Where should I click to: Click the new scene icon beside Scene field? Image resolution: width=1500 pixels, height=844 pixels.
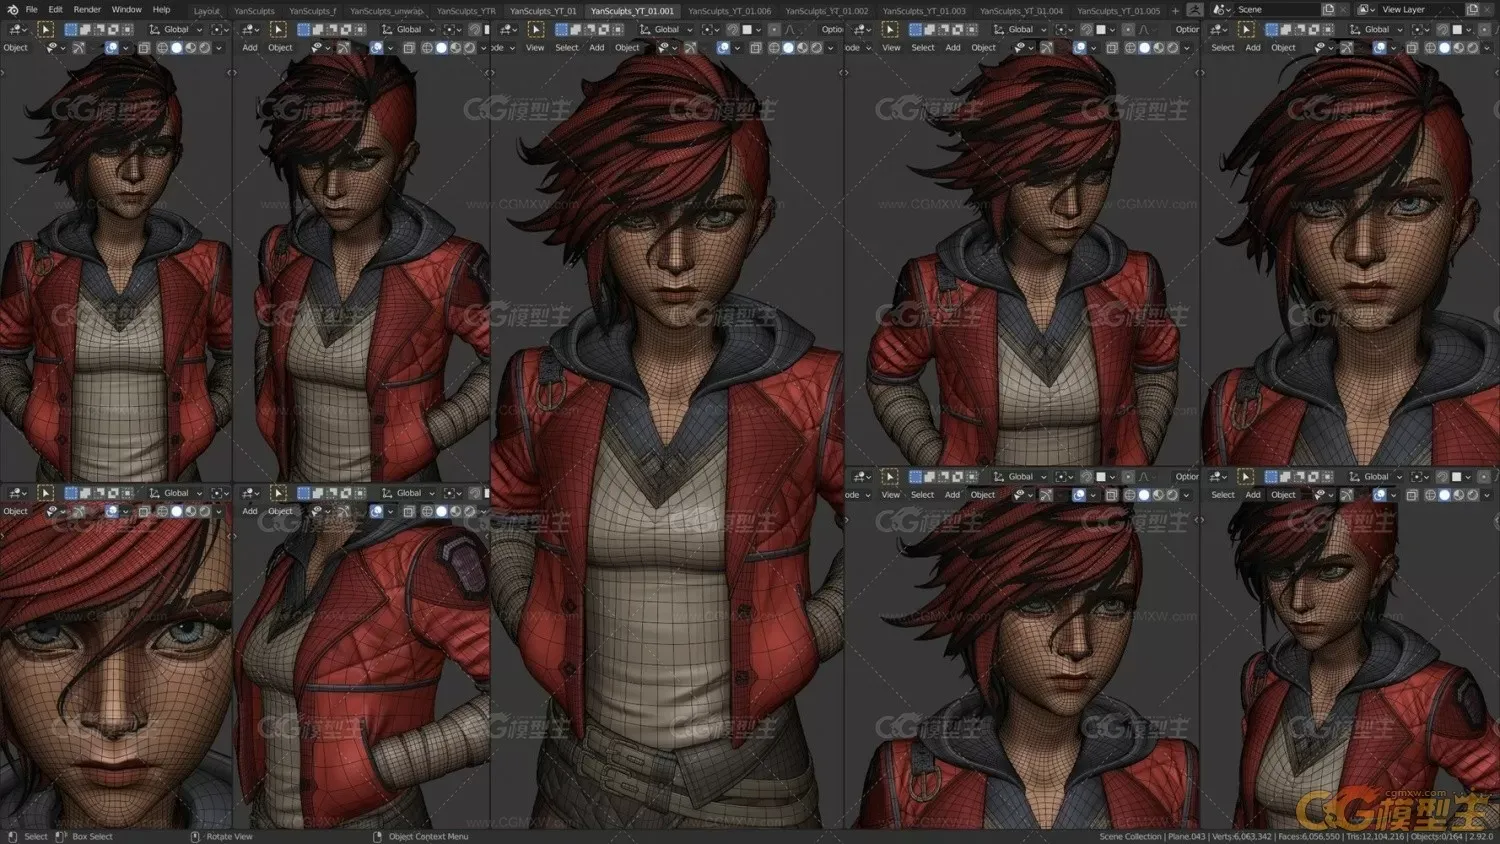point(1328,9)
